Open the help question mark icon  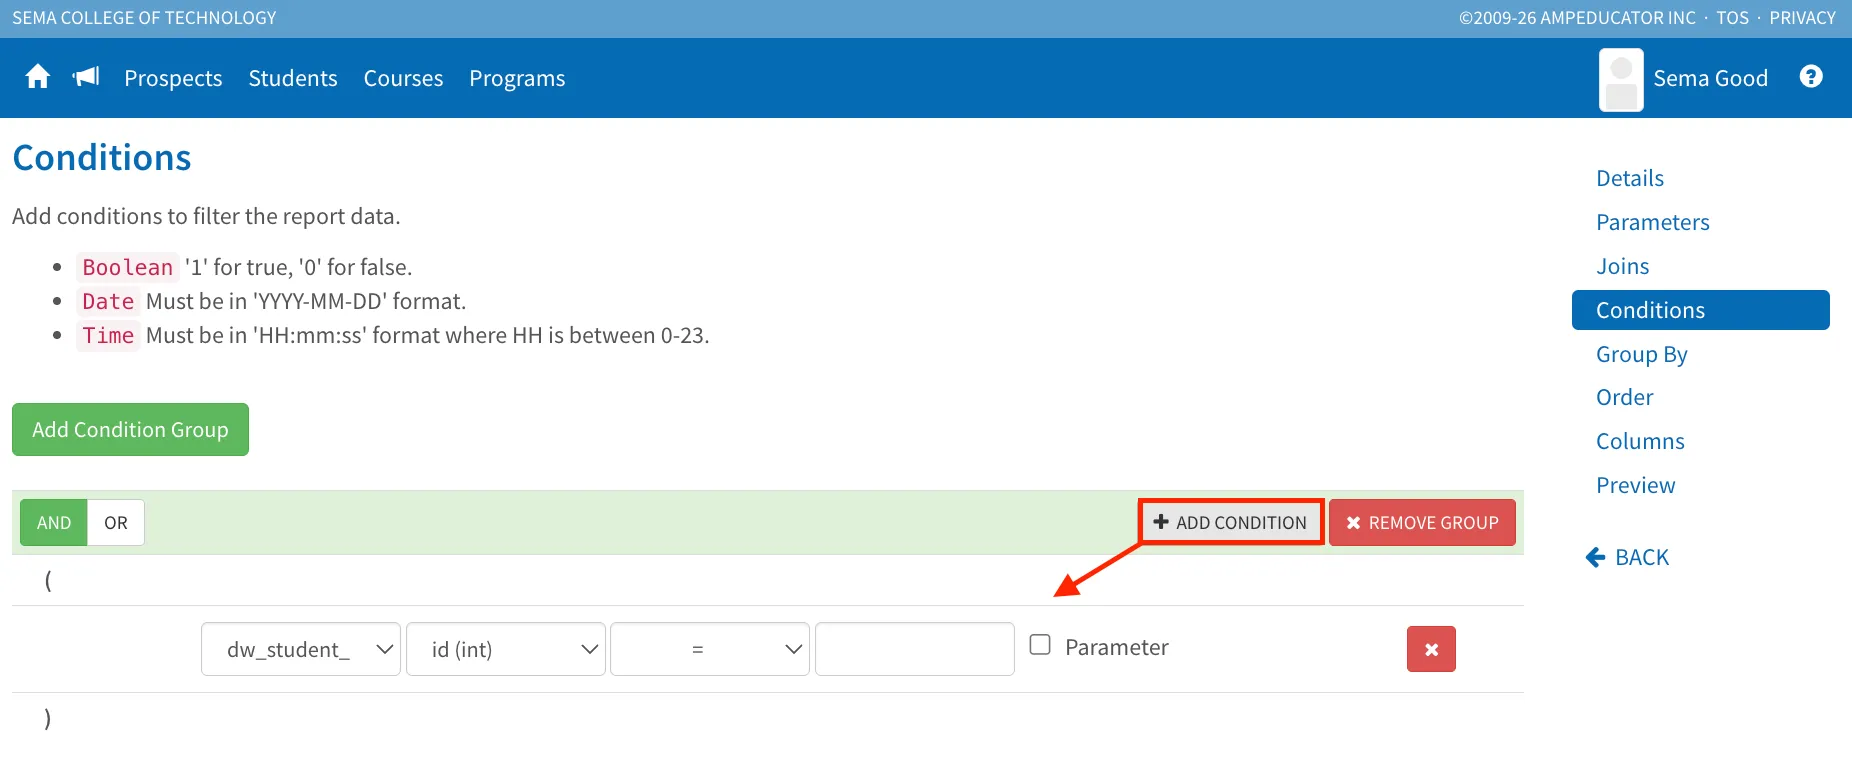pos(1811,77)
